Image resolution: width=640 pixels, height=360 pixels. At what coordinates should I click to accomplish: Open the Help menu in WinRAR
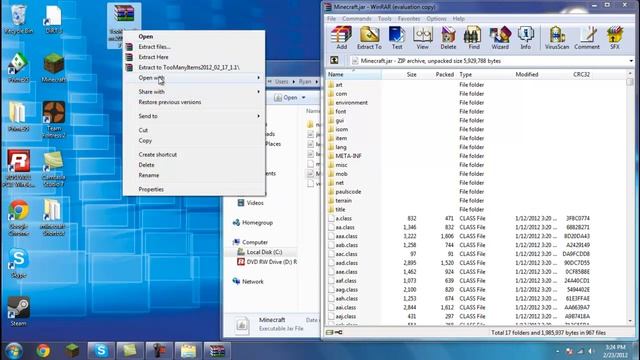pos(458,19)
